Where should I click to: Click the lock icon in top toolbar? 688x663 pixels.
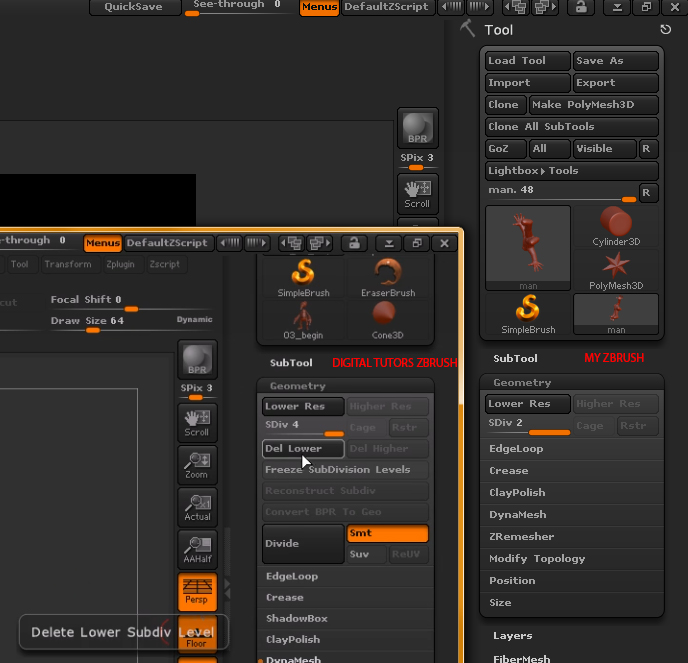point(581,7)
